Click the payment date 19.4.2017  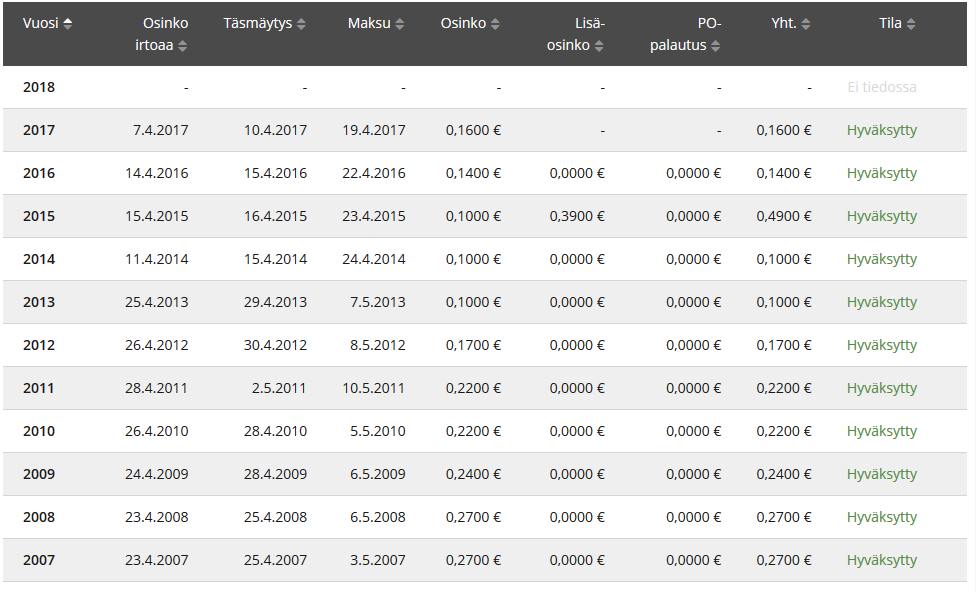click(x=373, y=130)
